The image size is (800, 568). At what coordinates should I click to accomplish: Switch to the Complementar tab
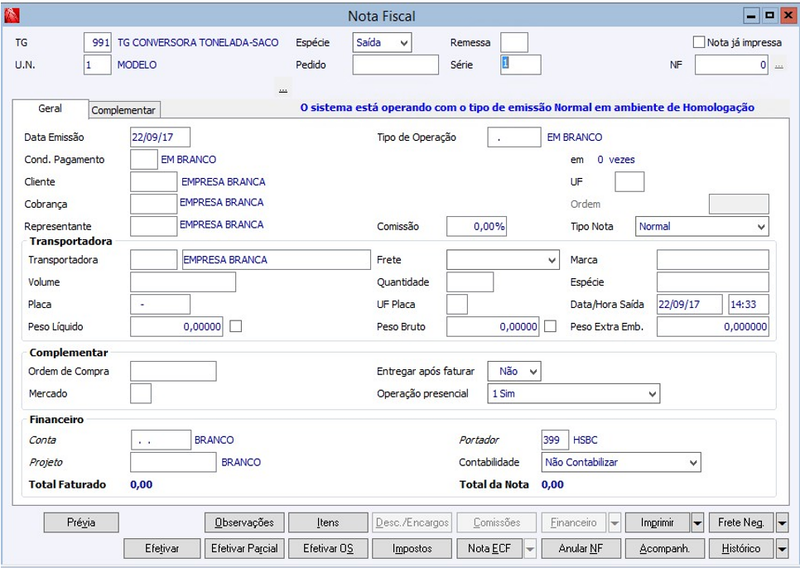point(123,110)
